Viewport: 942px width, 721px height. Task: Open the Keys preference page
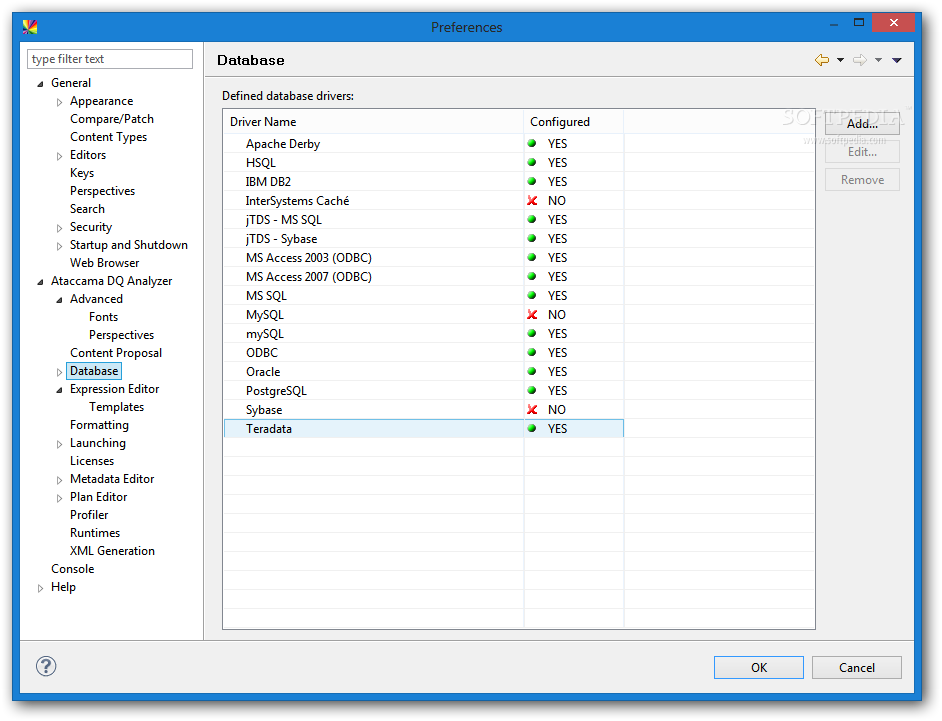pos(82,173)
